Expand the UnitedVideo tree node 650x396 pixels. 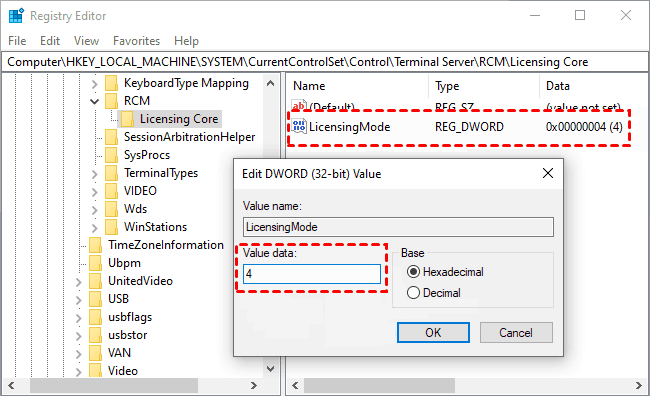point(79,282)
